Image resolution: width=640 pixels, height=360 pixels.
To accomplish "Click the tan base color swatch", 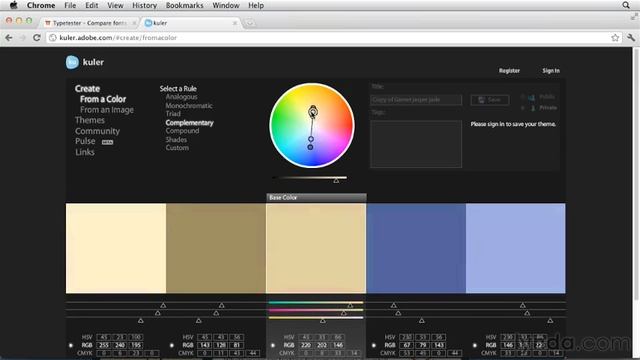I will [x=316, y=248].
